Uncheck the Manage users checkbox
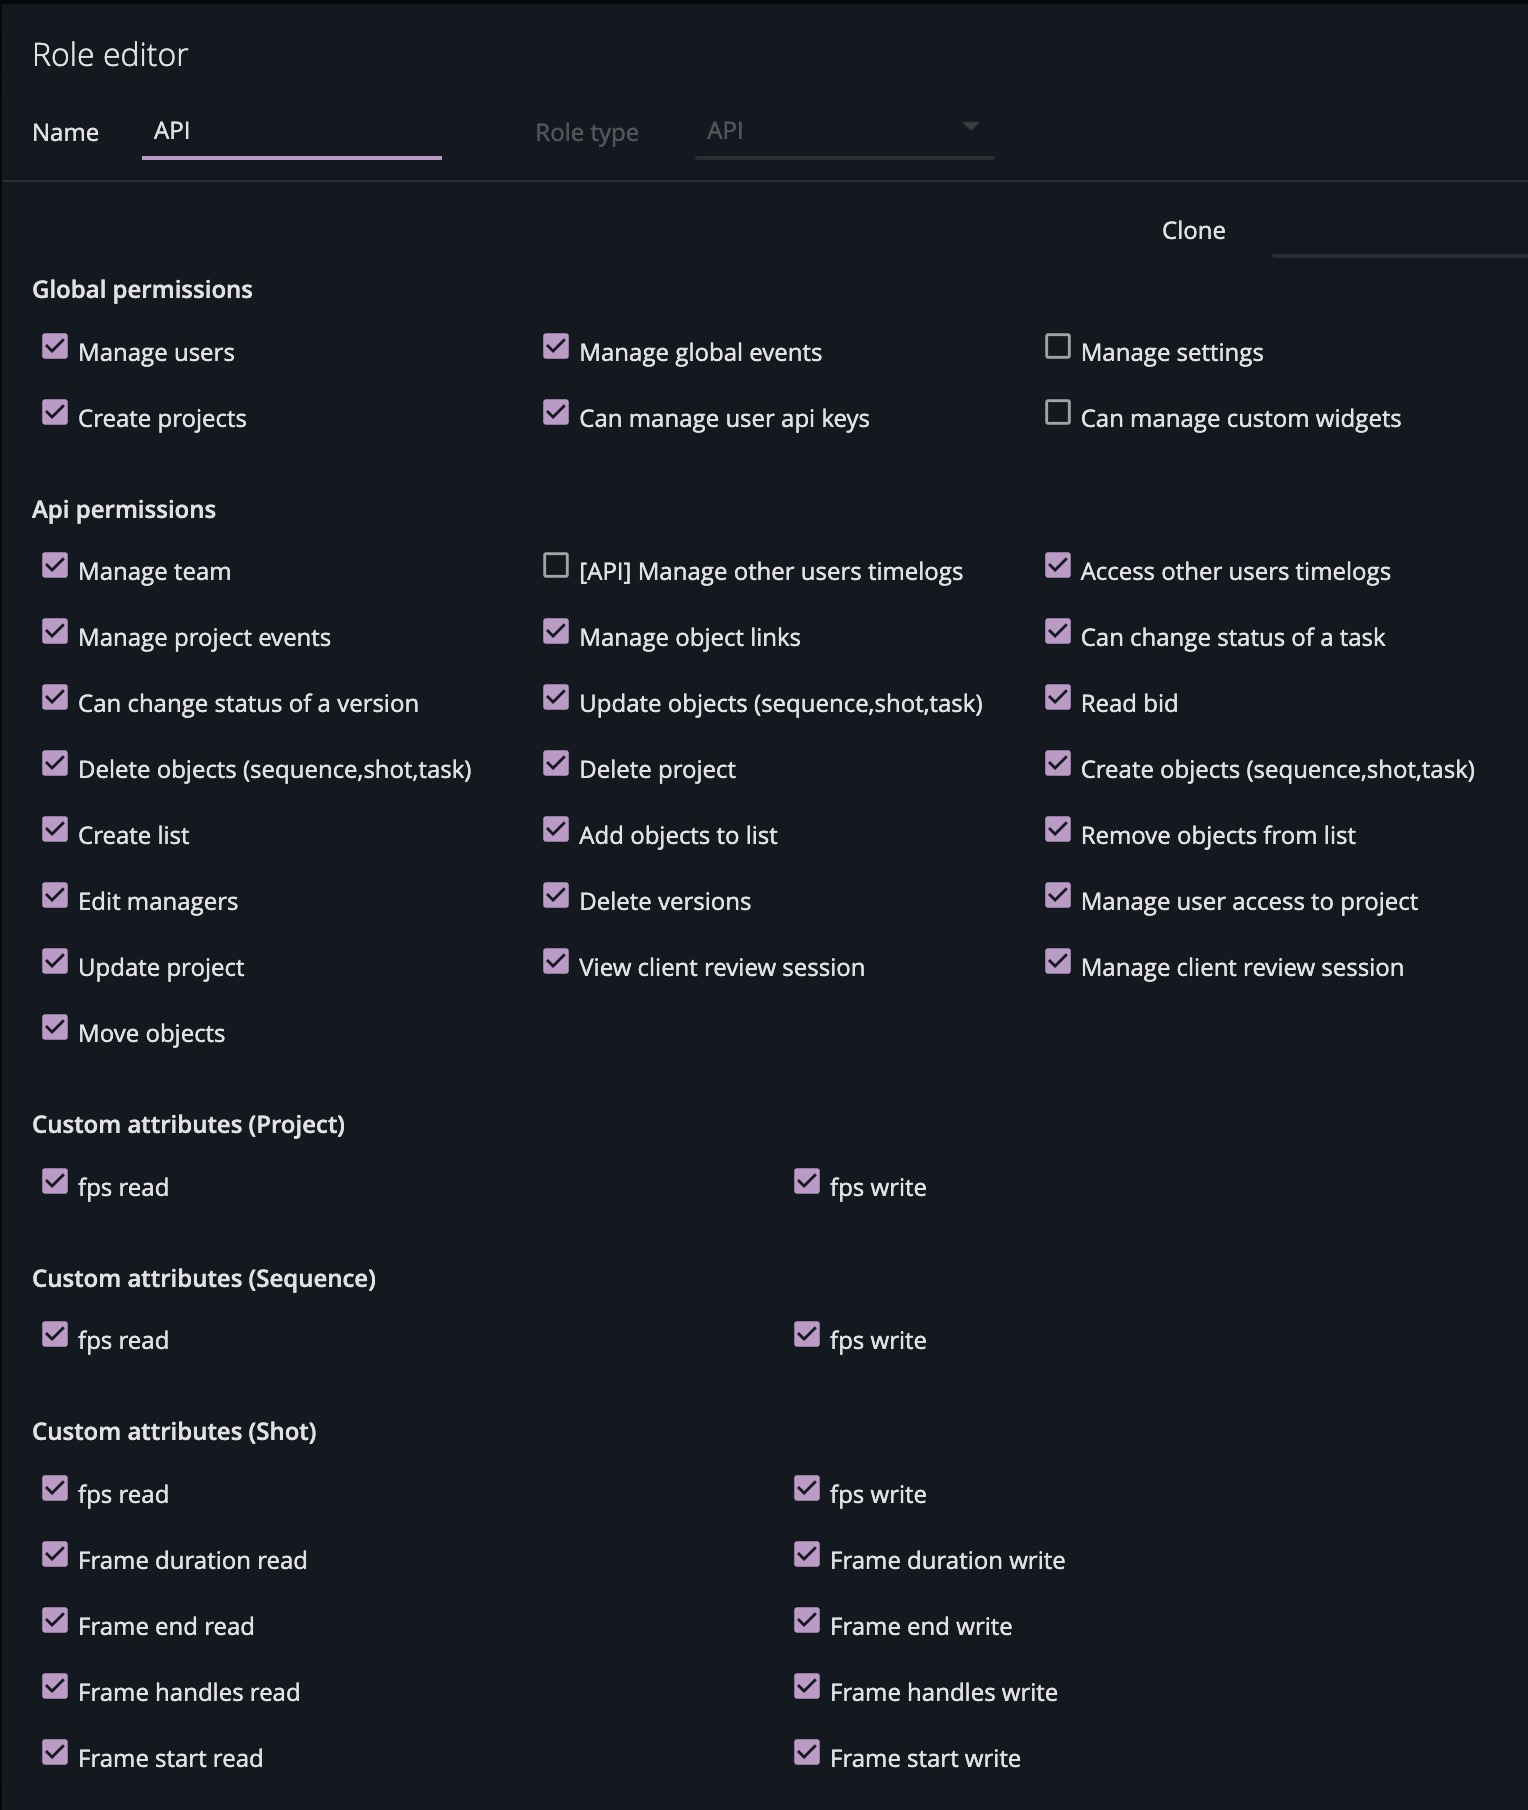This screenshot has height=1810, width=1528. (x=55, y=347)
